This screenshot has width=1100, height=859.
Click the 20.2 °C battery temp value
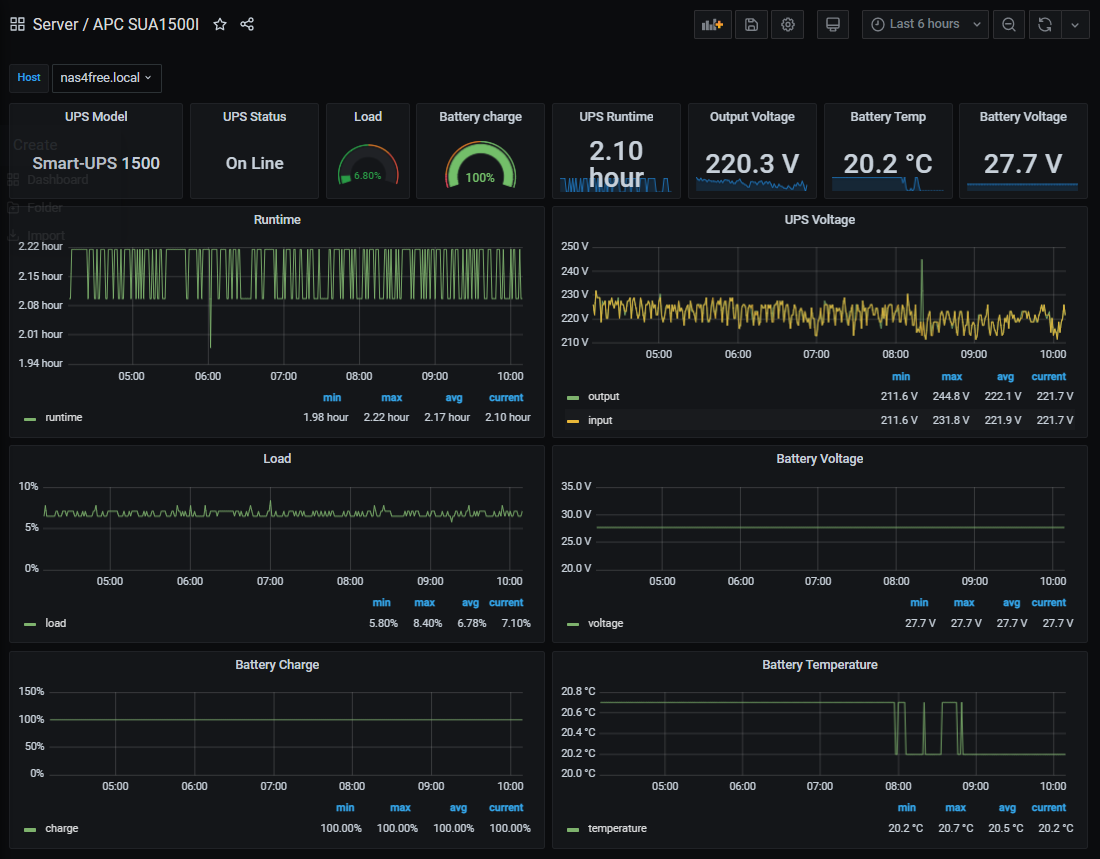888,164
